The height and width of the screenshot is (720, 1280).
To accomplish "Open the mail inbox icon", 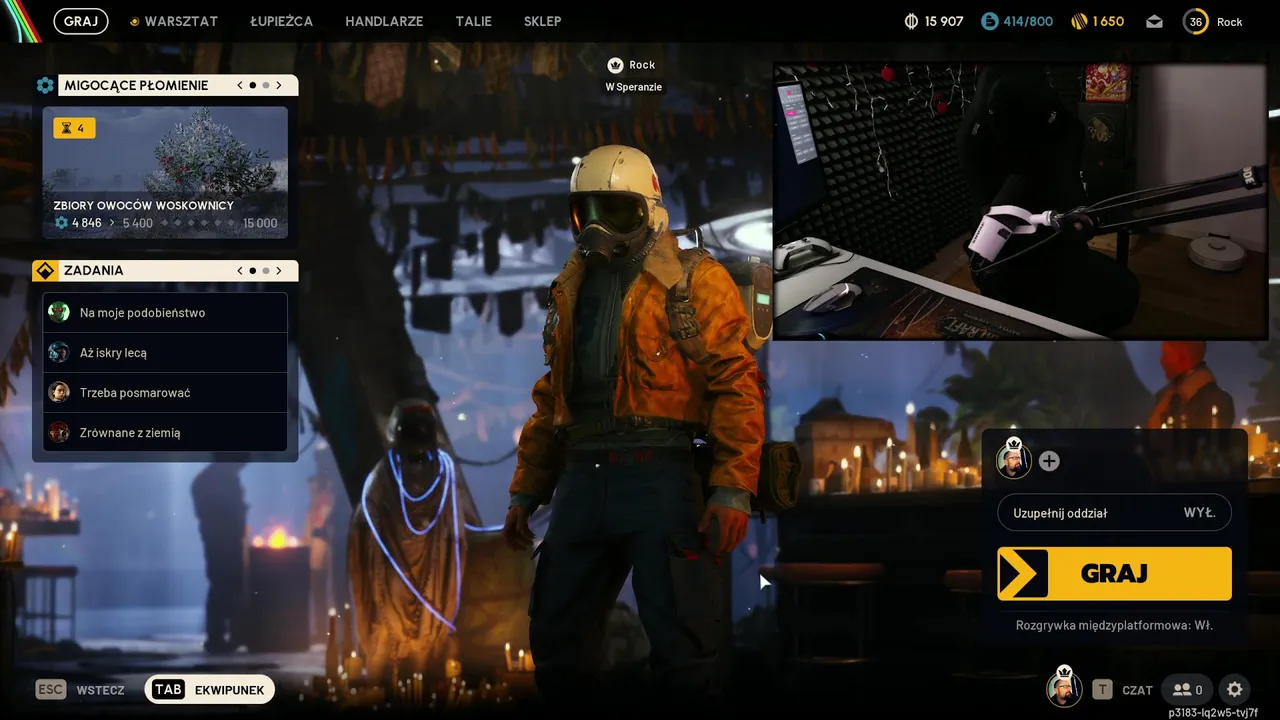I will [1154, 21].
